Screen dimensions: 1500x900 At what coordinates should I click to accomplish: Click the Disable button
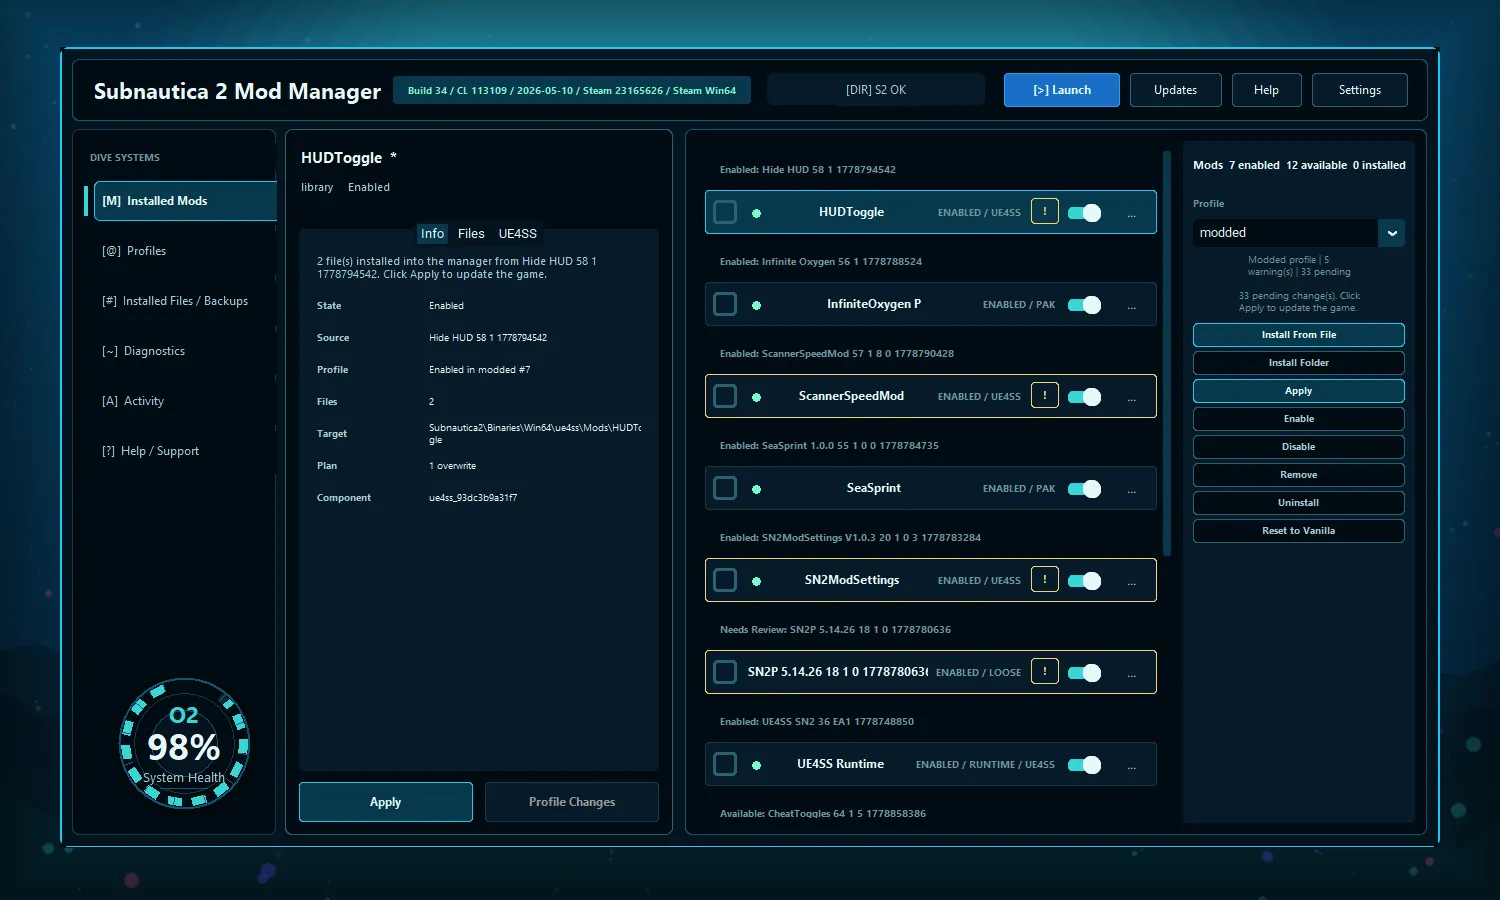pyautogui.click(x=1299, y=447)
